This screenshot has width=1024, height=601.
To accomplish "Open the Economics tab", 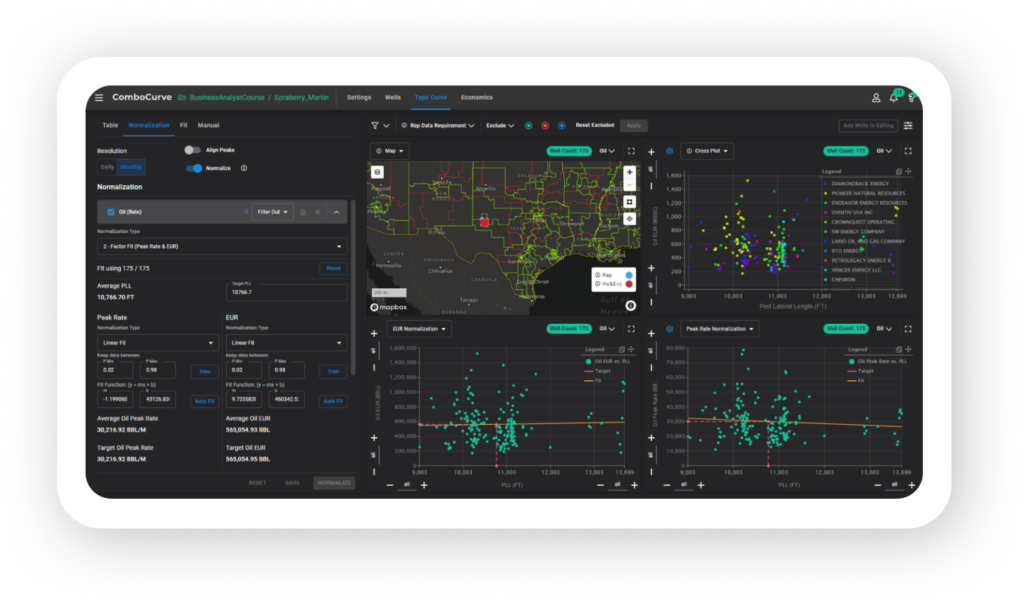I will click(x=477, y=97).
